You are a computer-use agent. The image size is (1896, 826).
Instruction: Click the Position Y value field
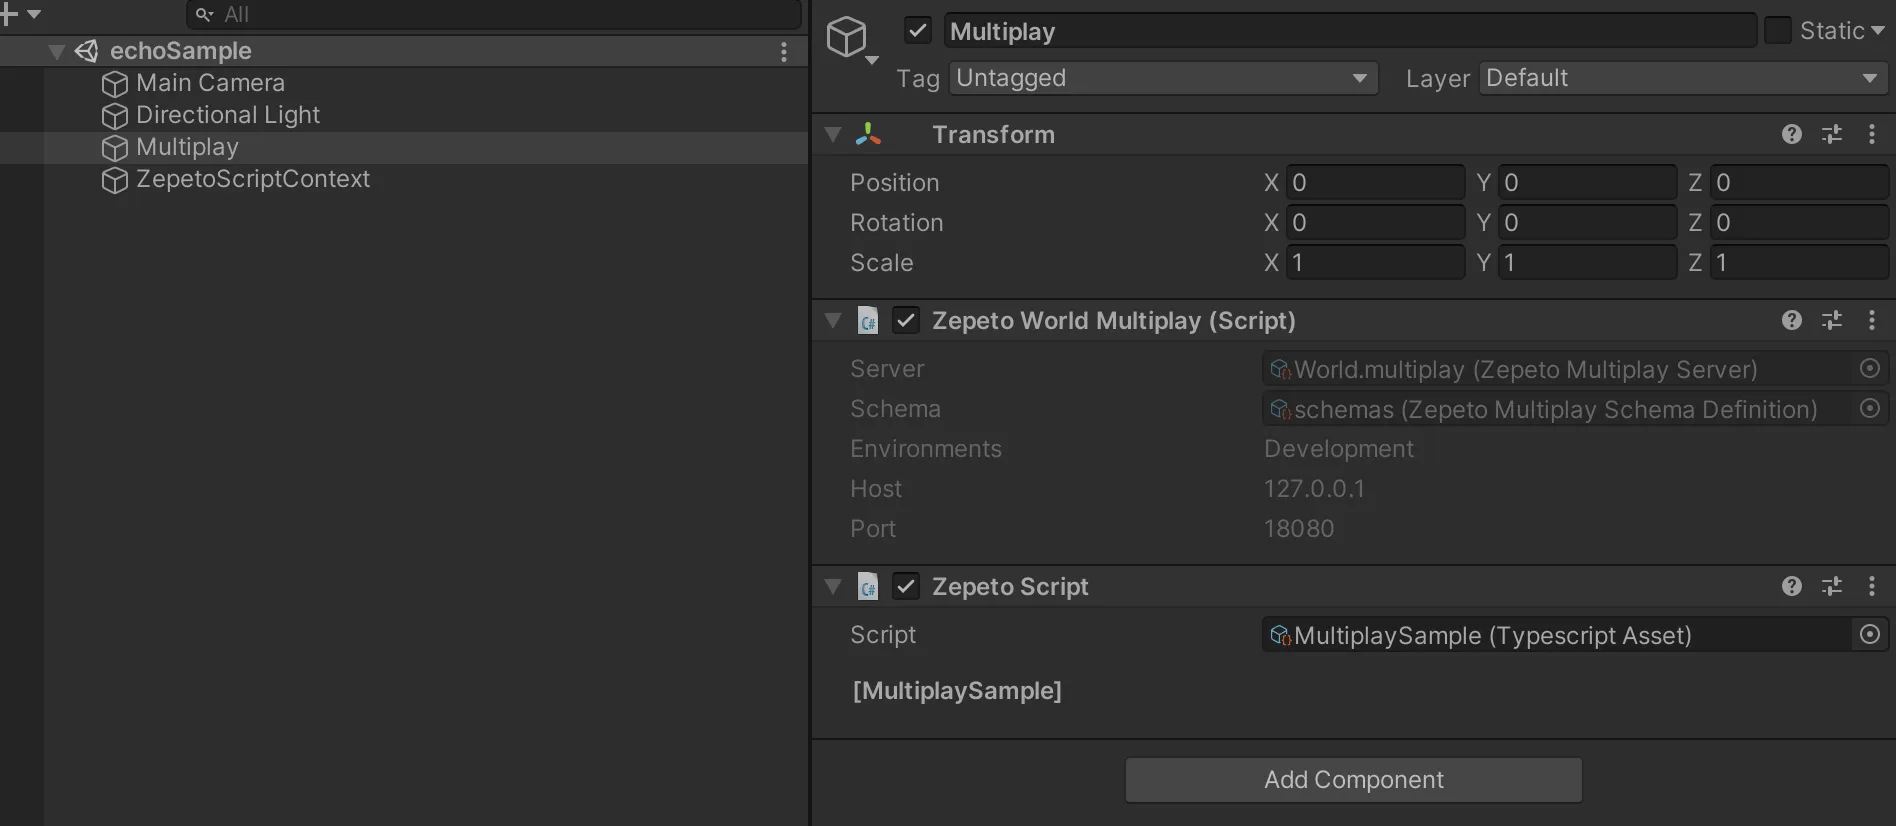coord(1587,183)
